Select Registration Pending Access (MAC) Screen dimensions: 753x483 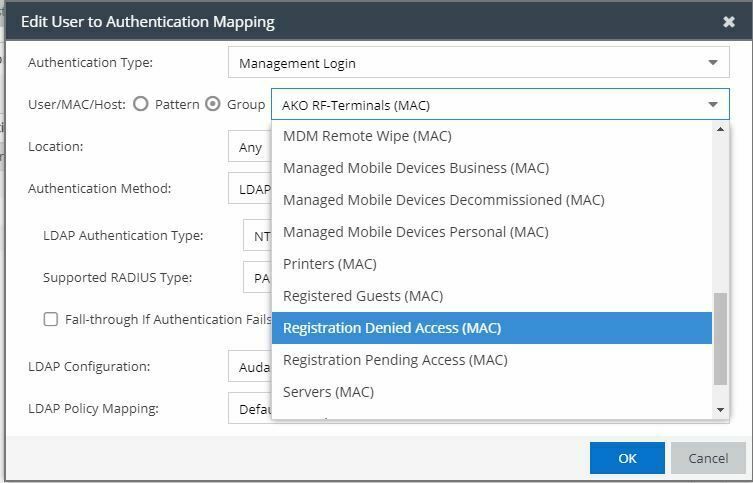(x=395, y=360)
